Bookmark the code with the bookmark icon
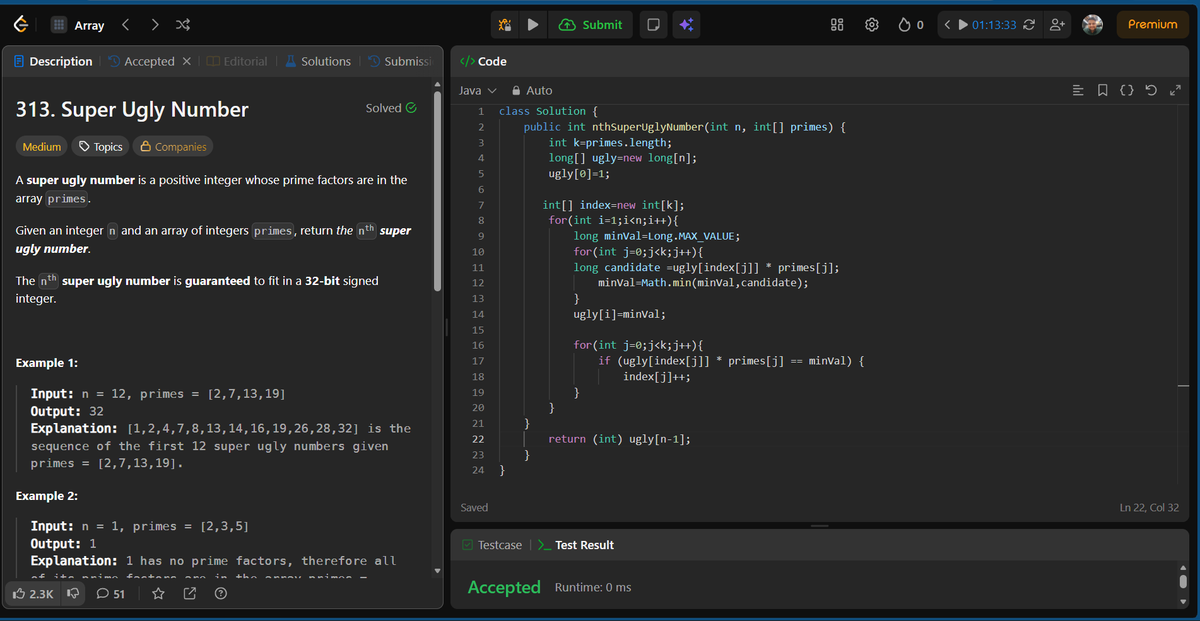 coord(1102,91)
